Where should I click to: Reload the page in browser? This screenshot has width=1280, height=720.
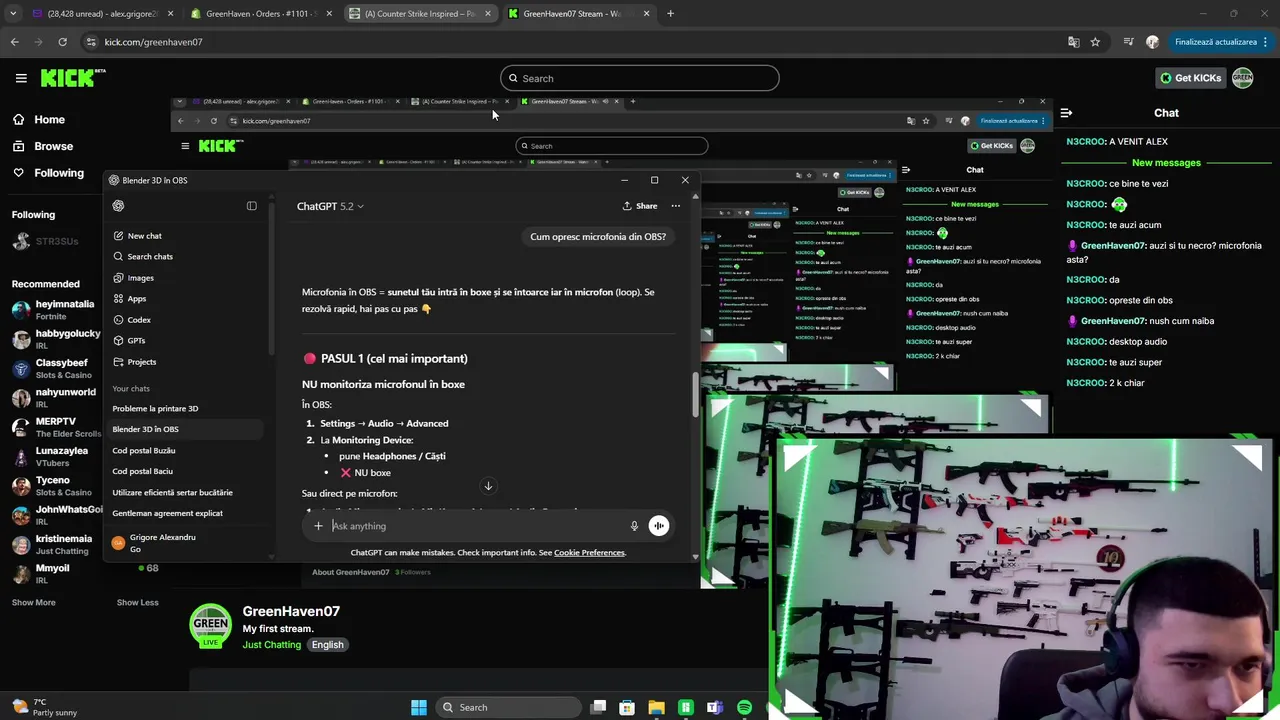tap(62, 42)
